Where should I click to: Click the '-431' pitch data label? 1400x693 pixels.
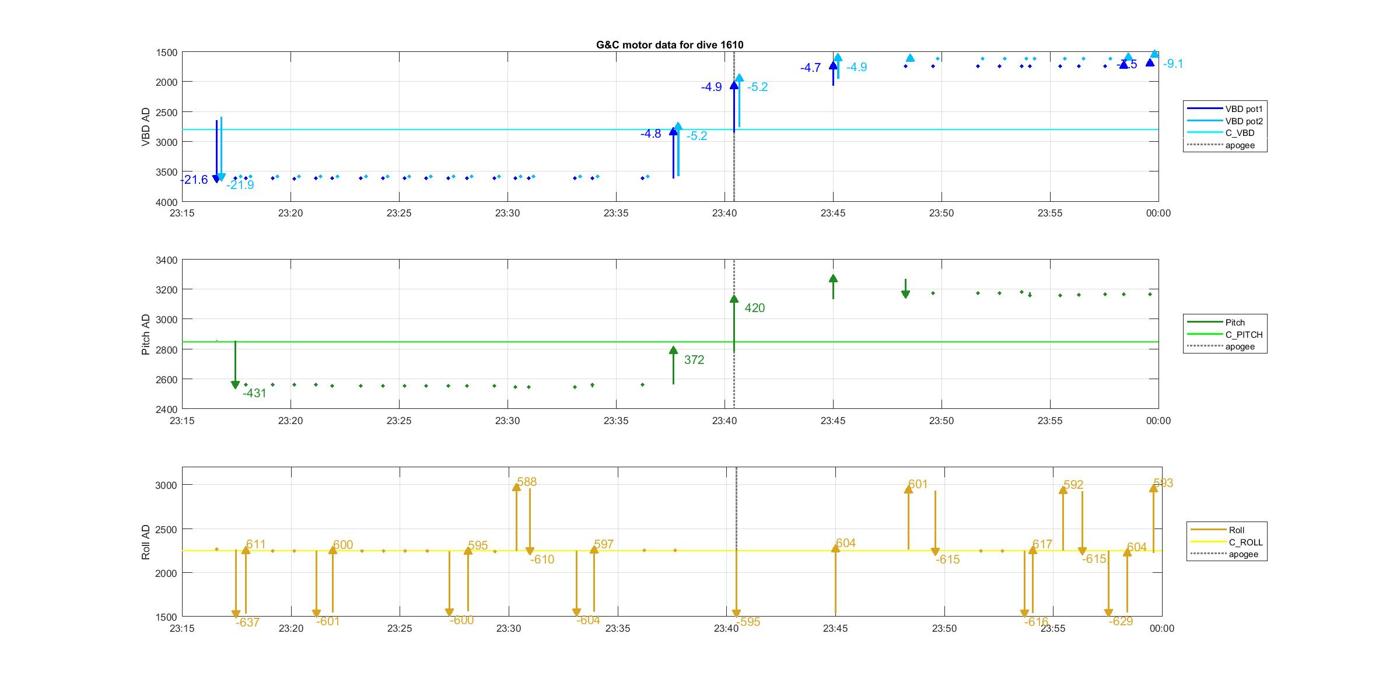tap(255, 394)
